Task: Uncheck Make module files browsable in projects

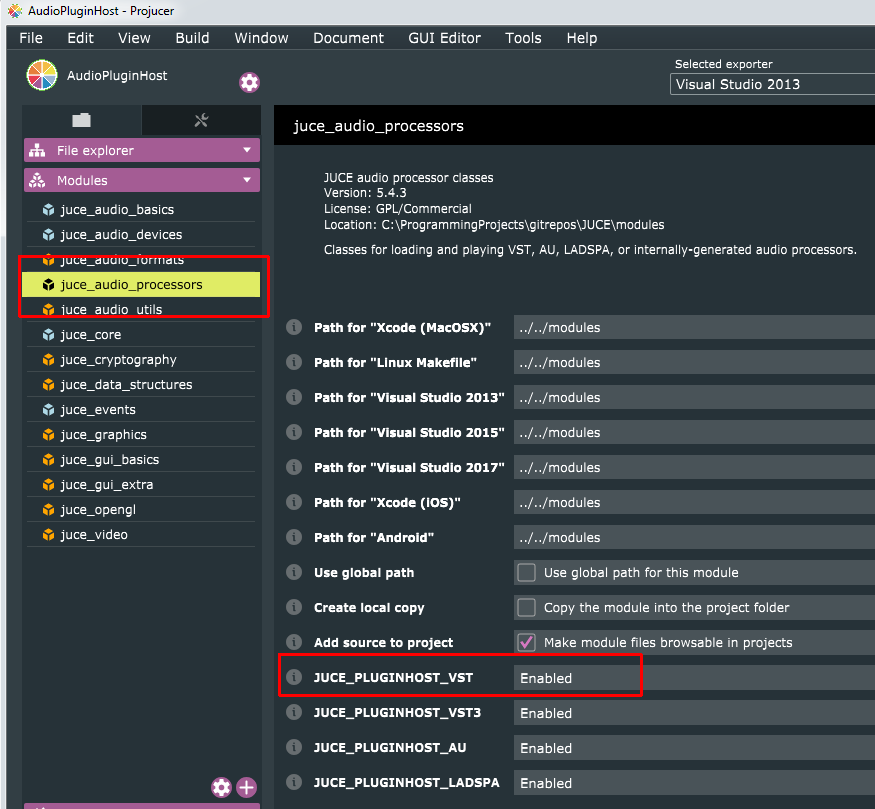Action: pos(526,642)
